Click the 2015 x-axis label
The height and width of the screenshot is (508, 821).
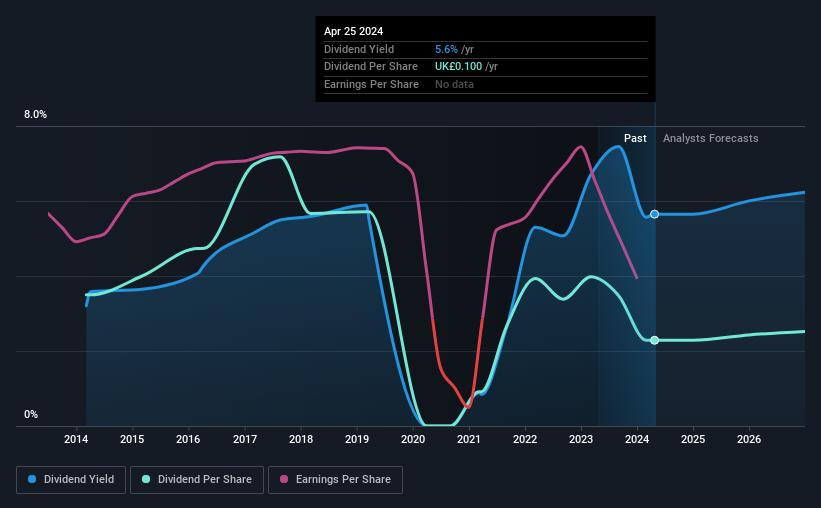pyautogui.click(x=132, y=439)
